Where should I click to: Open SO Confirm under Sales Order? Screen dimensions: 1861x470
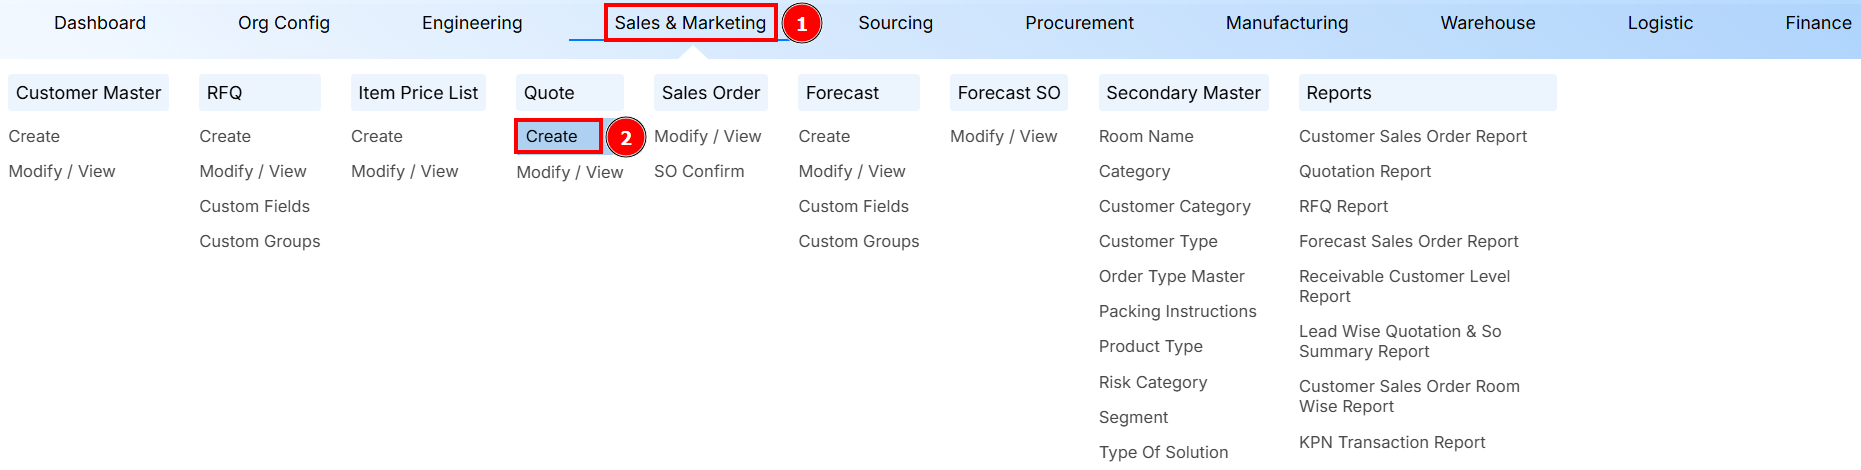point(699,171)
